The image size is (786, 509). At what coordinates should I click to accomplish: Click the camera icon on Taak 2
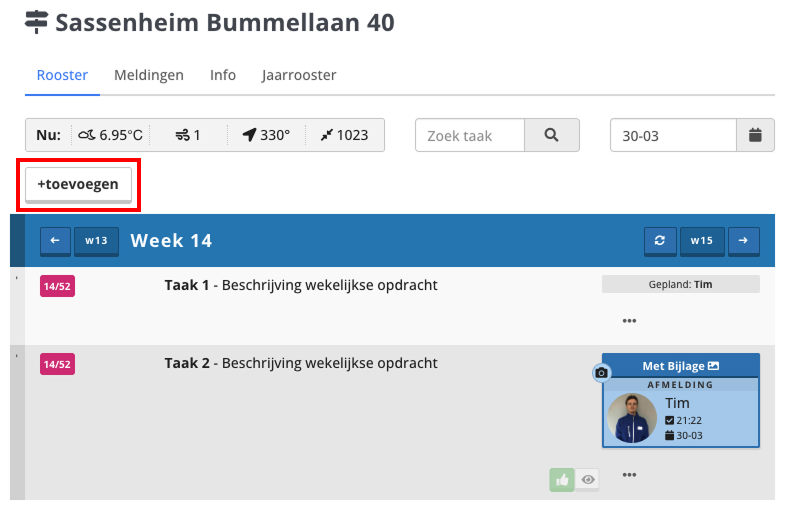click(x=601, y=373)
